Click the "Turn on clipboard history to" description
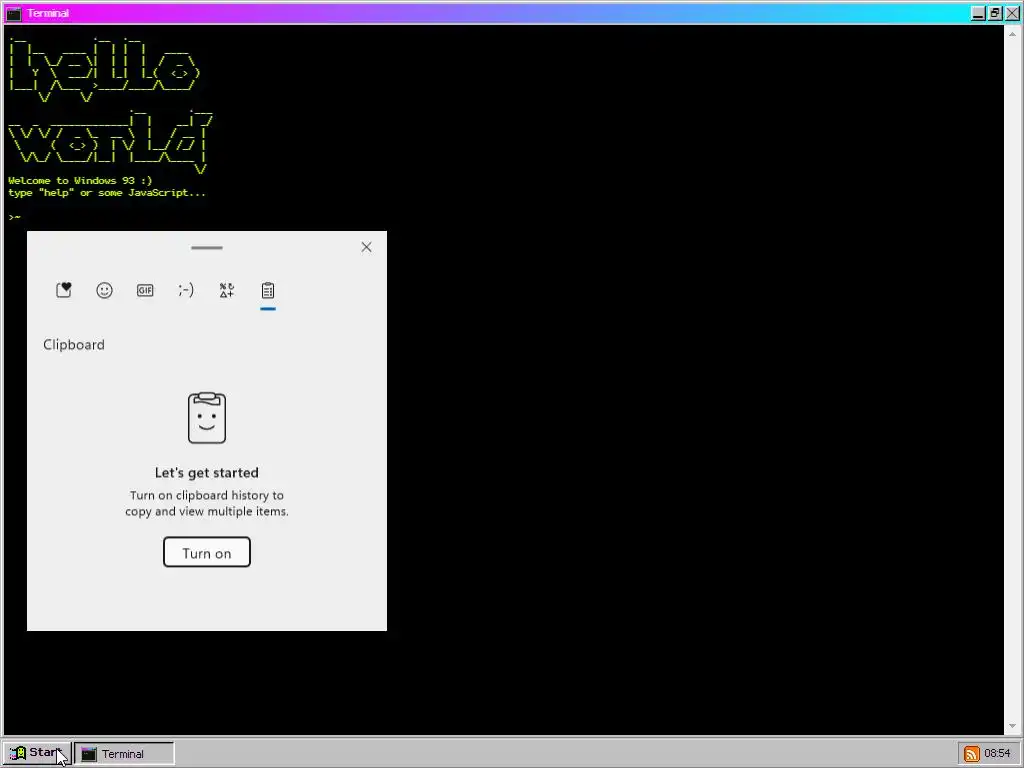Image resolution: width=1024 pixels, height=768 pixels. (x=206, y=495)
